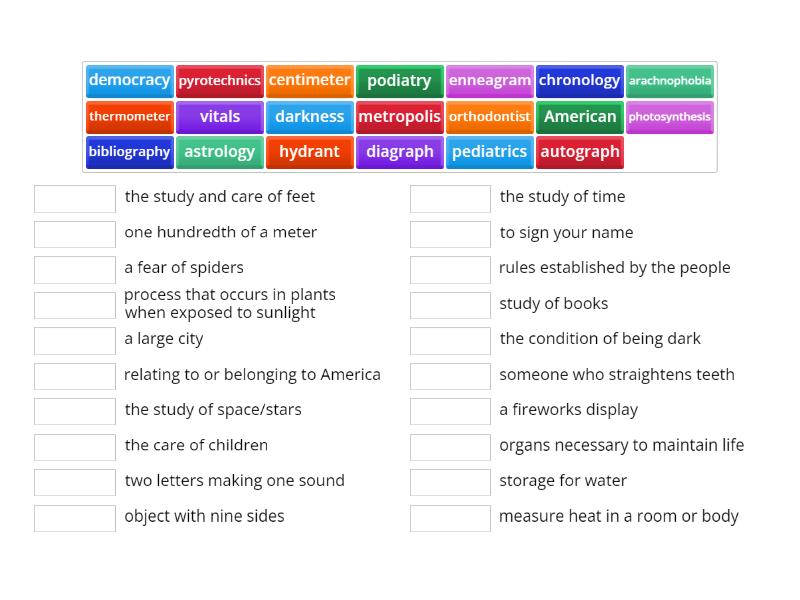This screenshot has width=800, height=600.
Task: Select the astrology word tile
Action: pos(220,152)
